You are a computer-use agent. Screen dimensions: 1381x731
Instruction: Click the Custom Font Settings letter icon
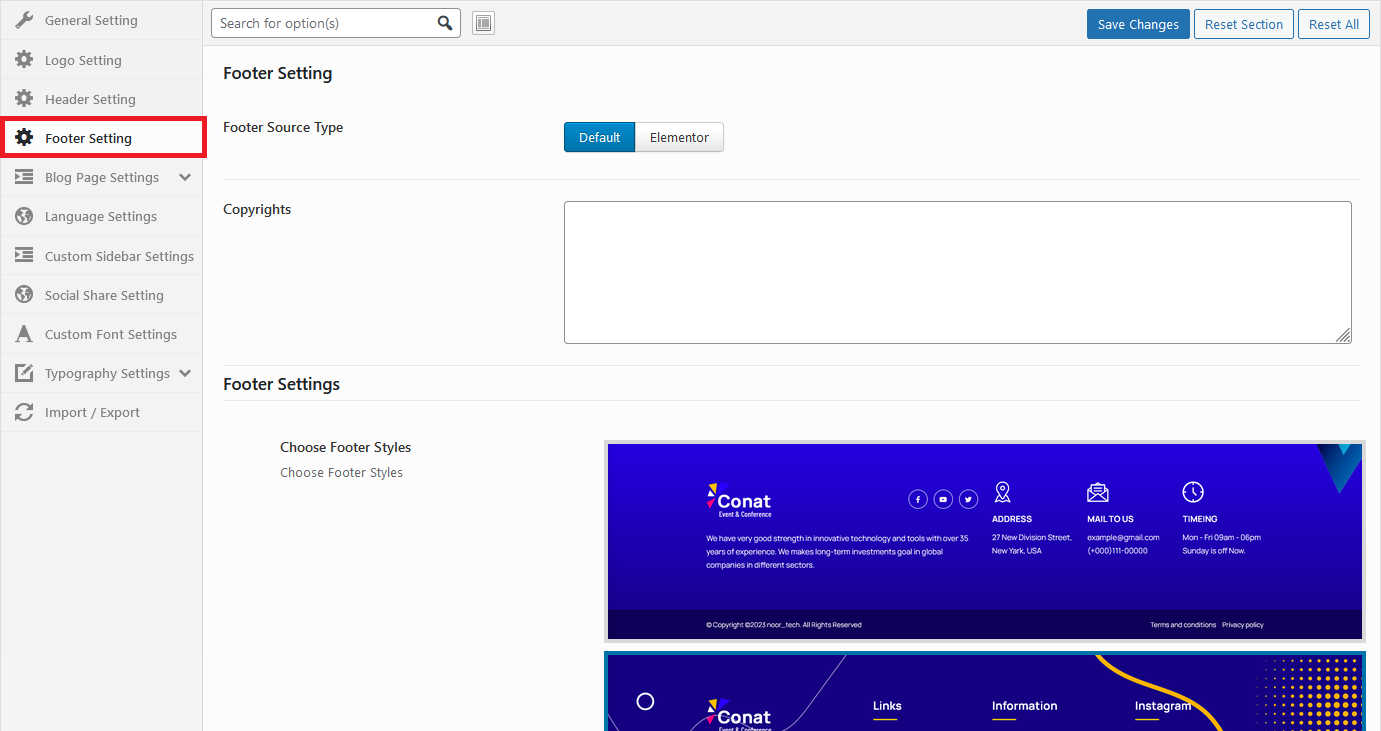(24, 333)
